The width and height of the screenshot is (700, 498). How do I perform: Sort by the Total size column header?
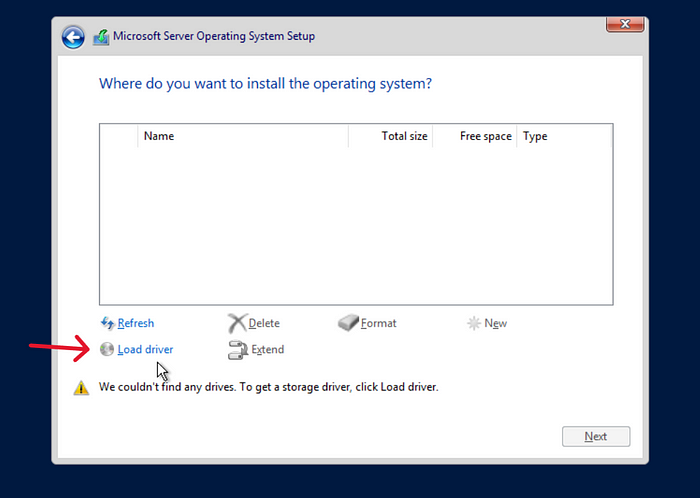click(391, 136)
